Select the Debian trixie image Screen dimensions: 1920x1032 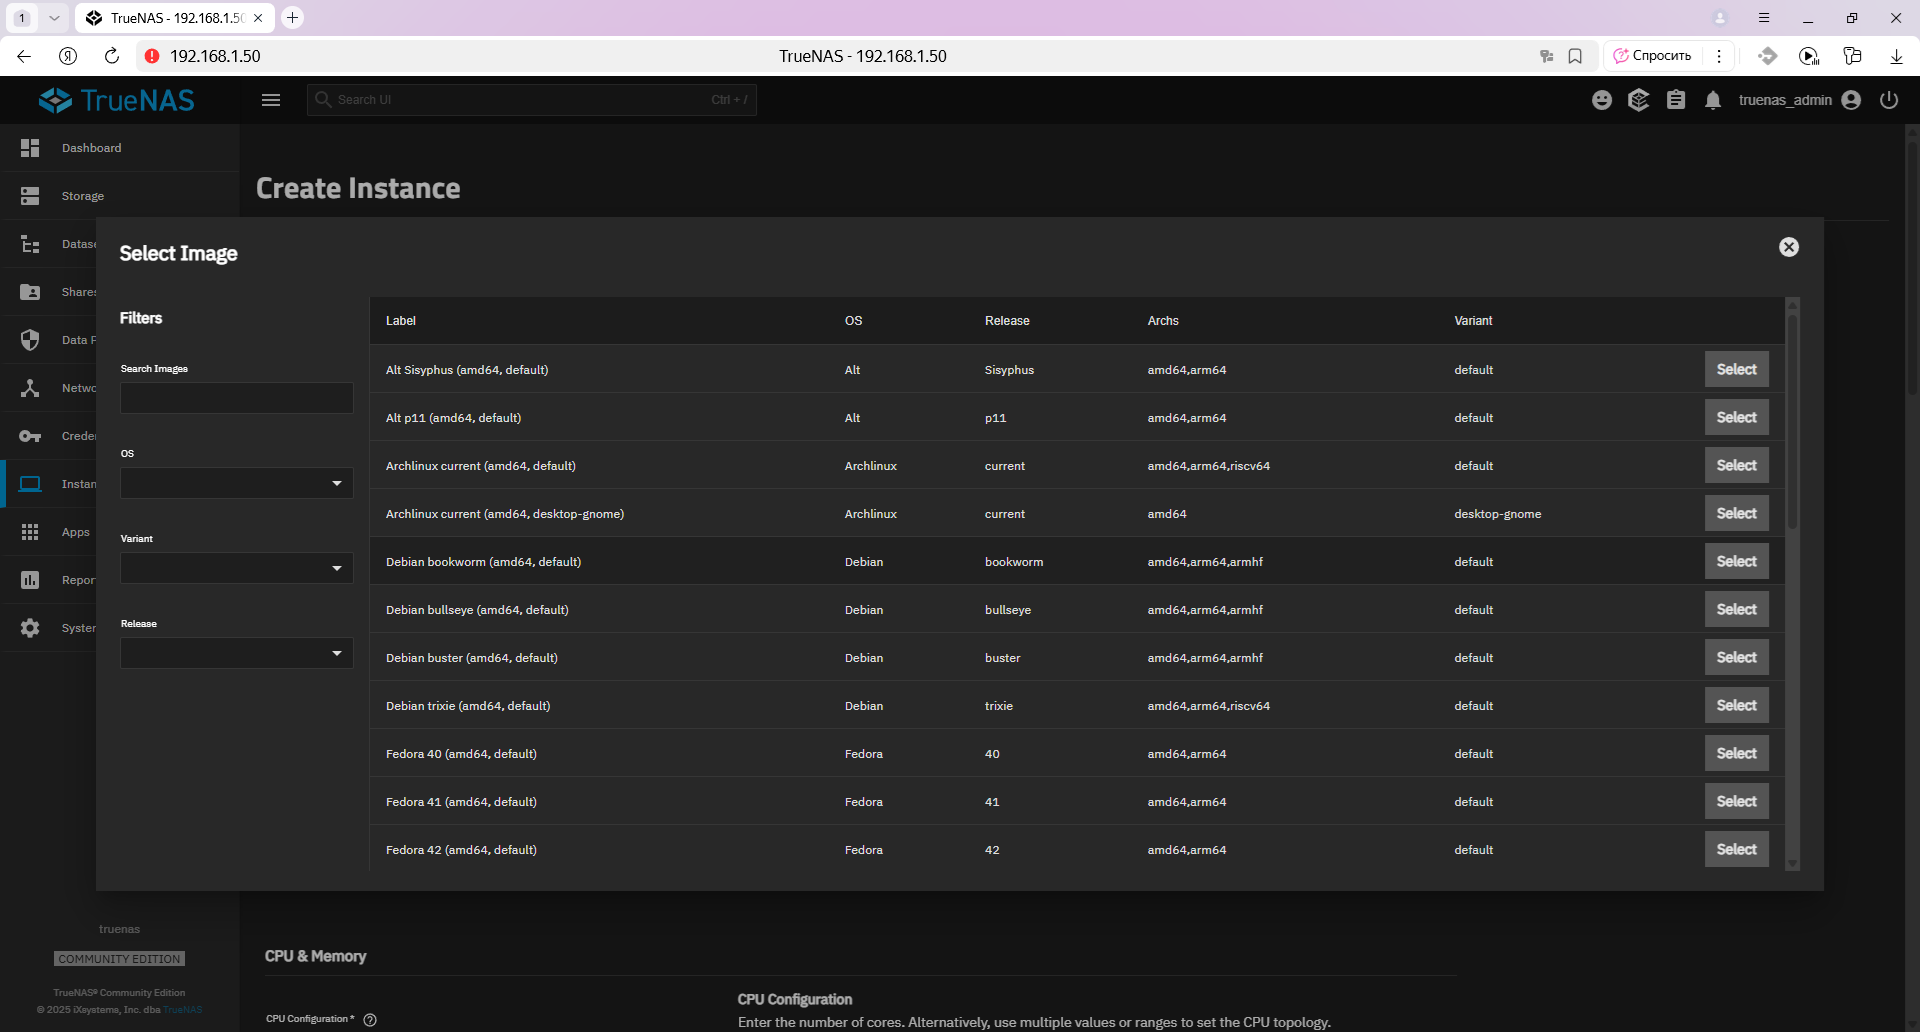pos(1736,705)
